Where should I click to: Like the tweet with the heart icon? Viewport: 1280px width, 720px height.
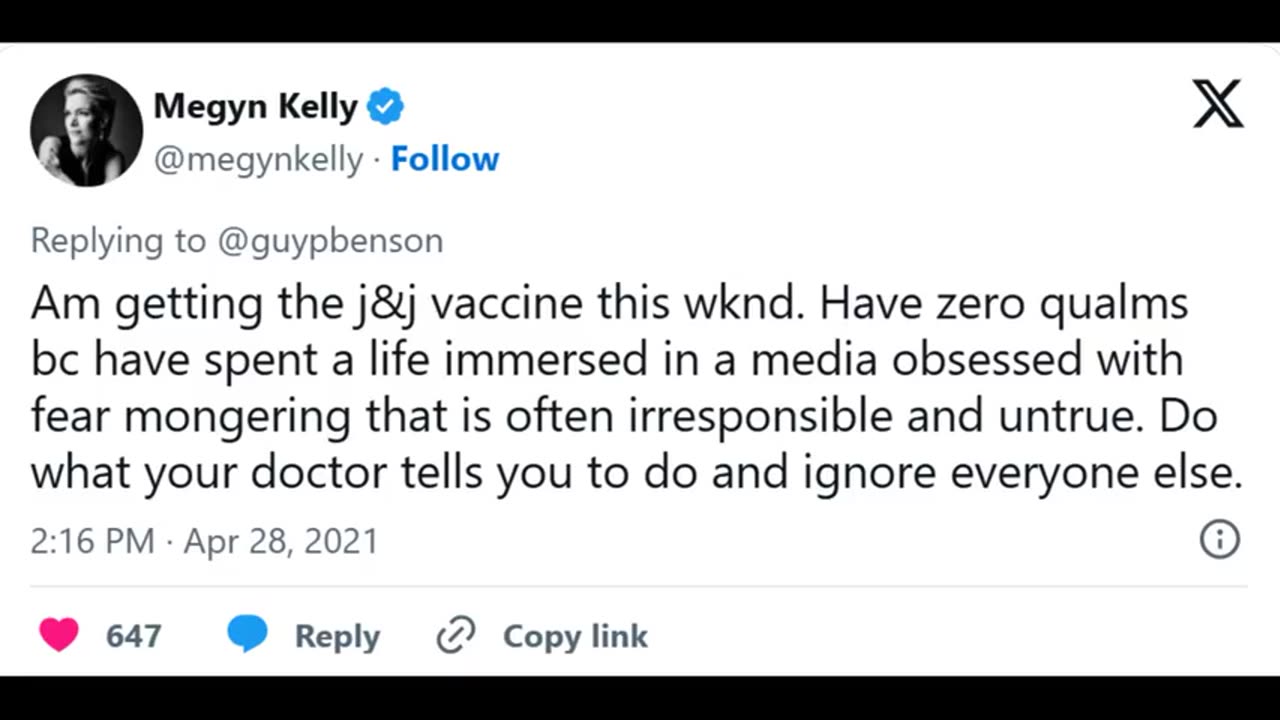tap(59, 635)
